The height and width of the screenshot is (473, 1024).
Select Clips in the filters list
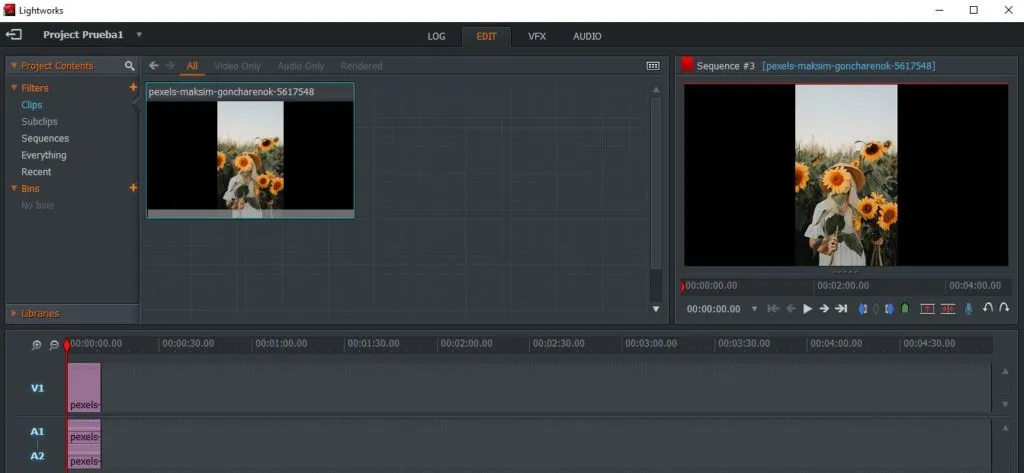(31, 105)
